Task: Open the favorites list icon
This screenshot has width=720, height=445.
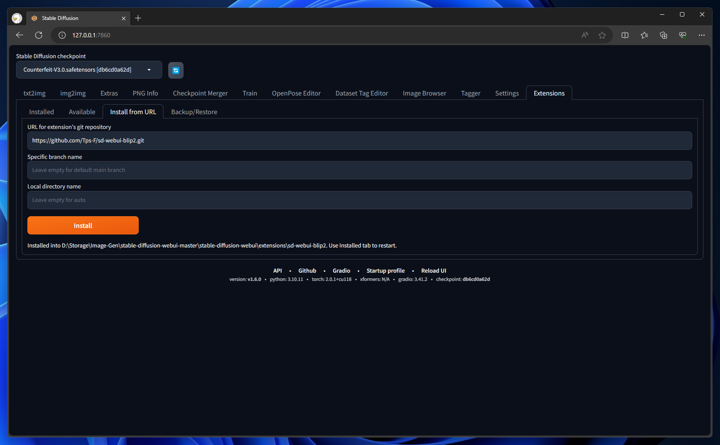Action: coord(644,35)
